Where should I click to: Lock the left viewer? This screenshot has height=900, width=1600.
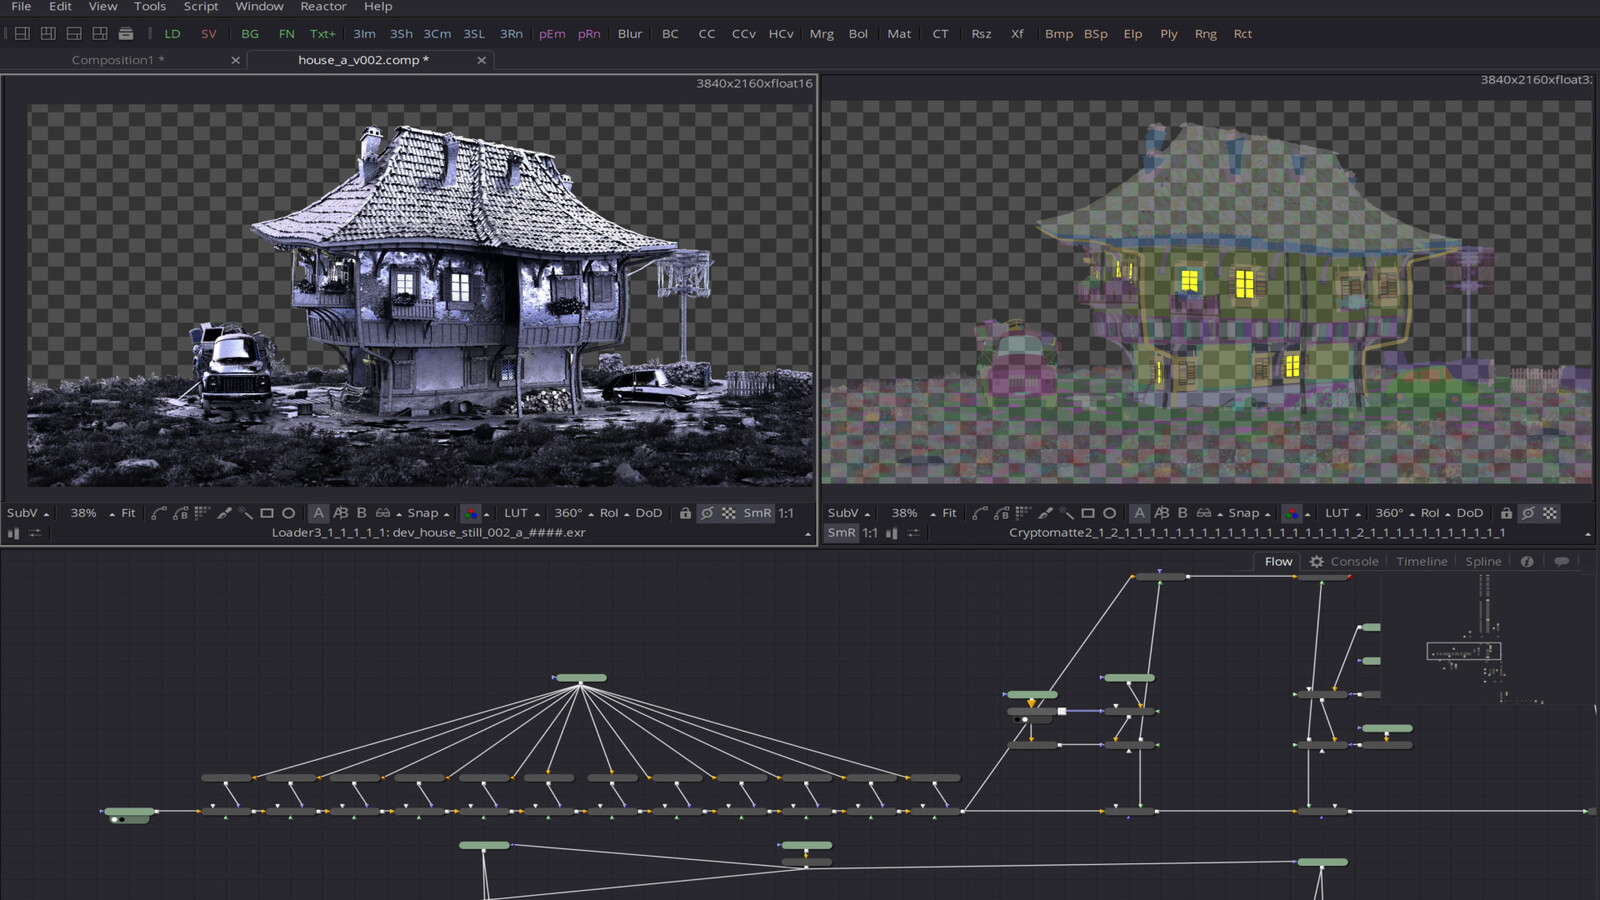click(x=685, y=512)
